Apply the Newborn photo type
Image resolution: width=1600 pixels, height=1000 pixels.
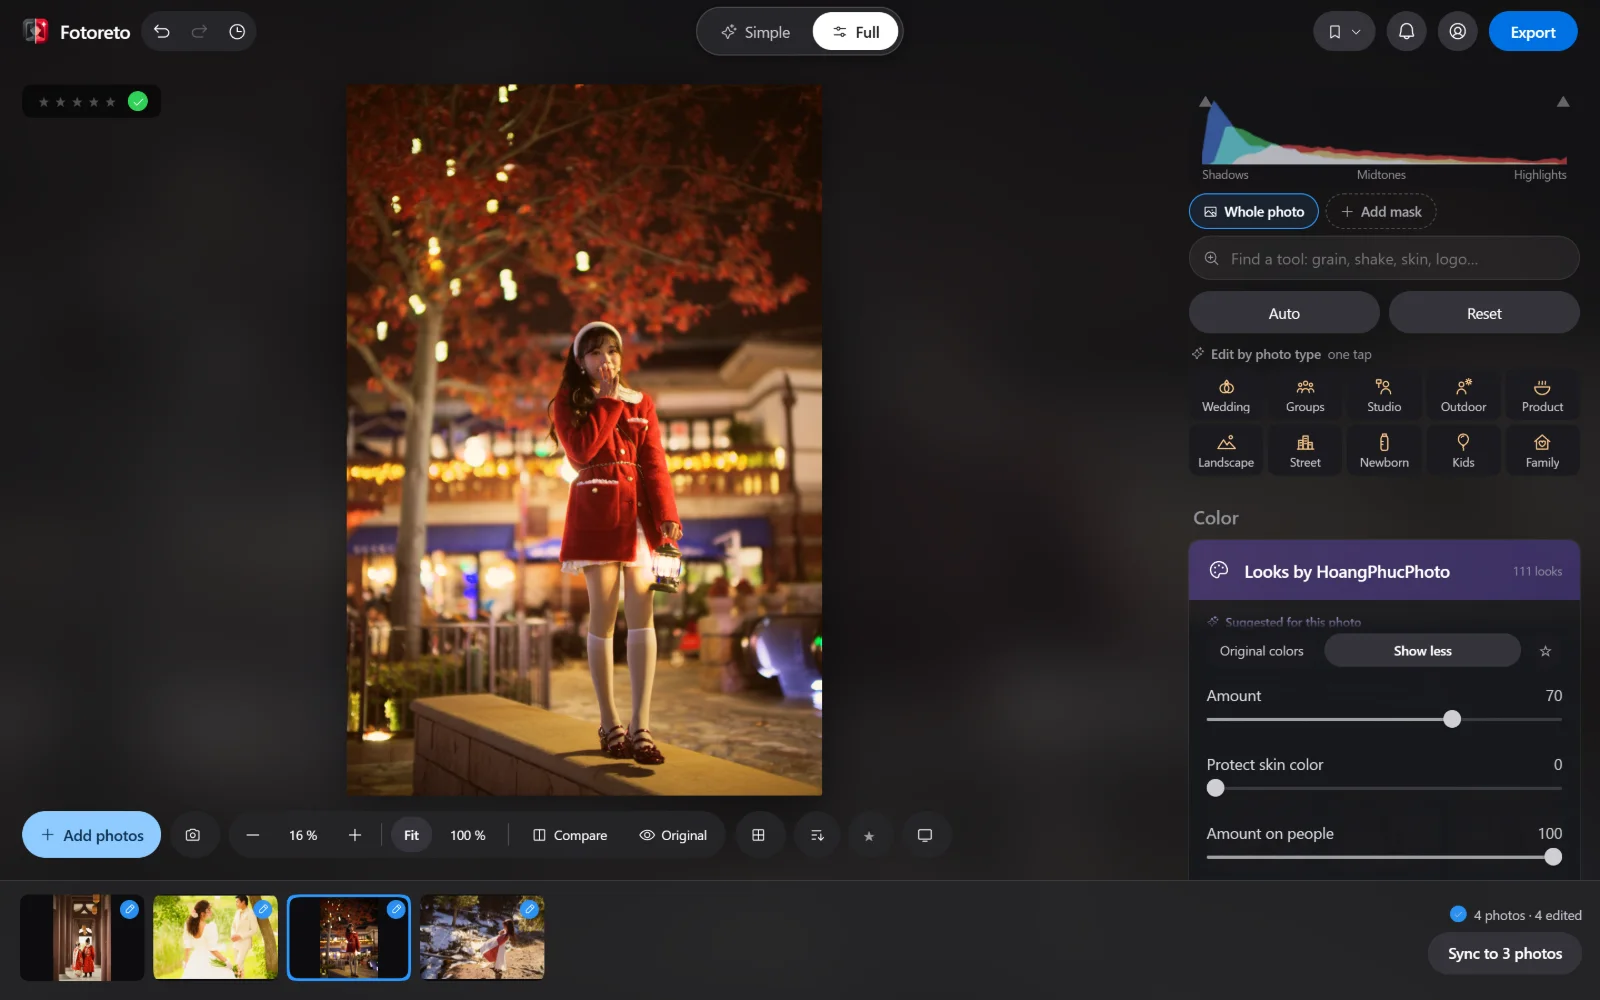point(1384,451)
